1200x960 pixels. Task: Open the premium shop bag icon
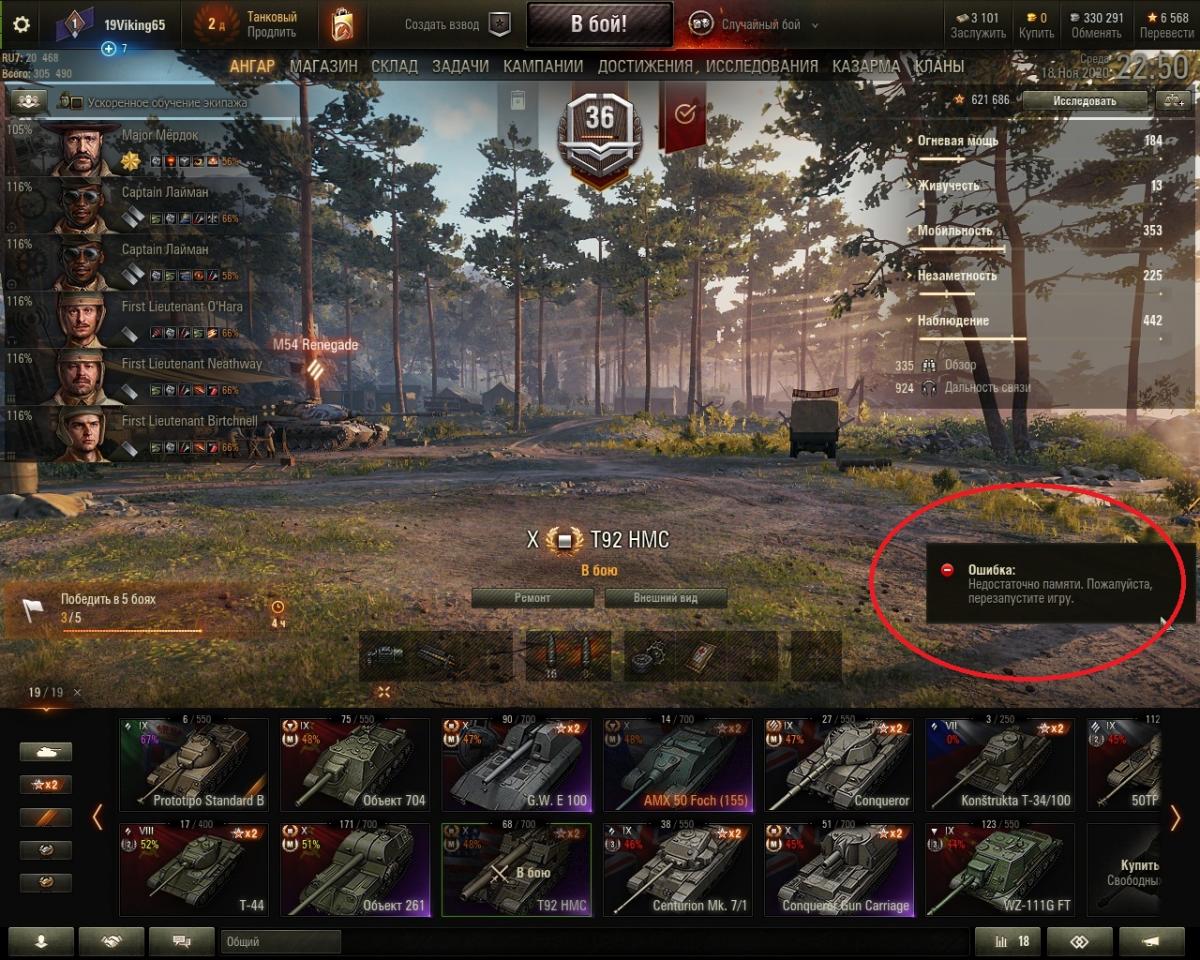point(343,25)
